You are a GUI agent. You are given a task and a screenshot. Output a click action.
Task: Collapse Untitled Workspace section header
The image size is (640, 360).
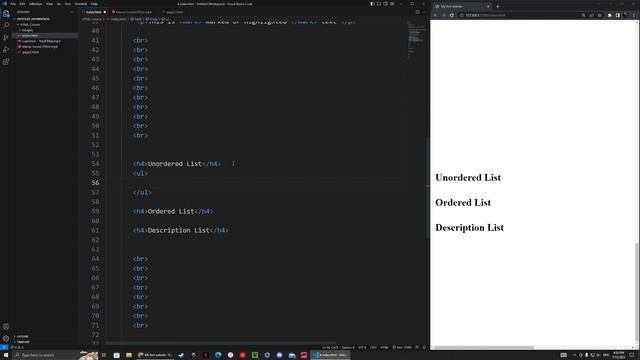coord(33,19)
